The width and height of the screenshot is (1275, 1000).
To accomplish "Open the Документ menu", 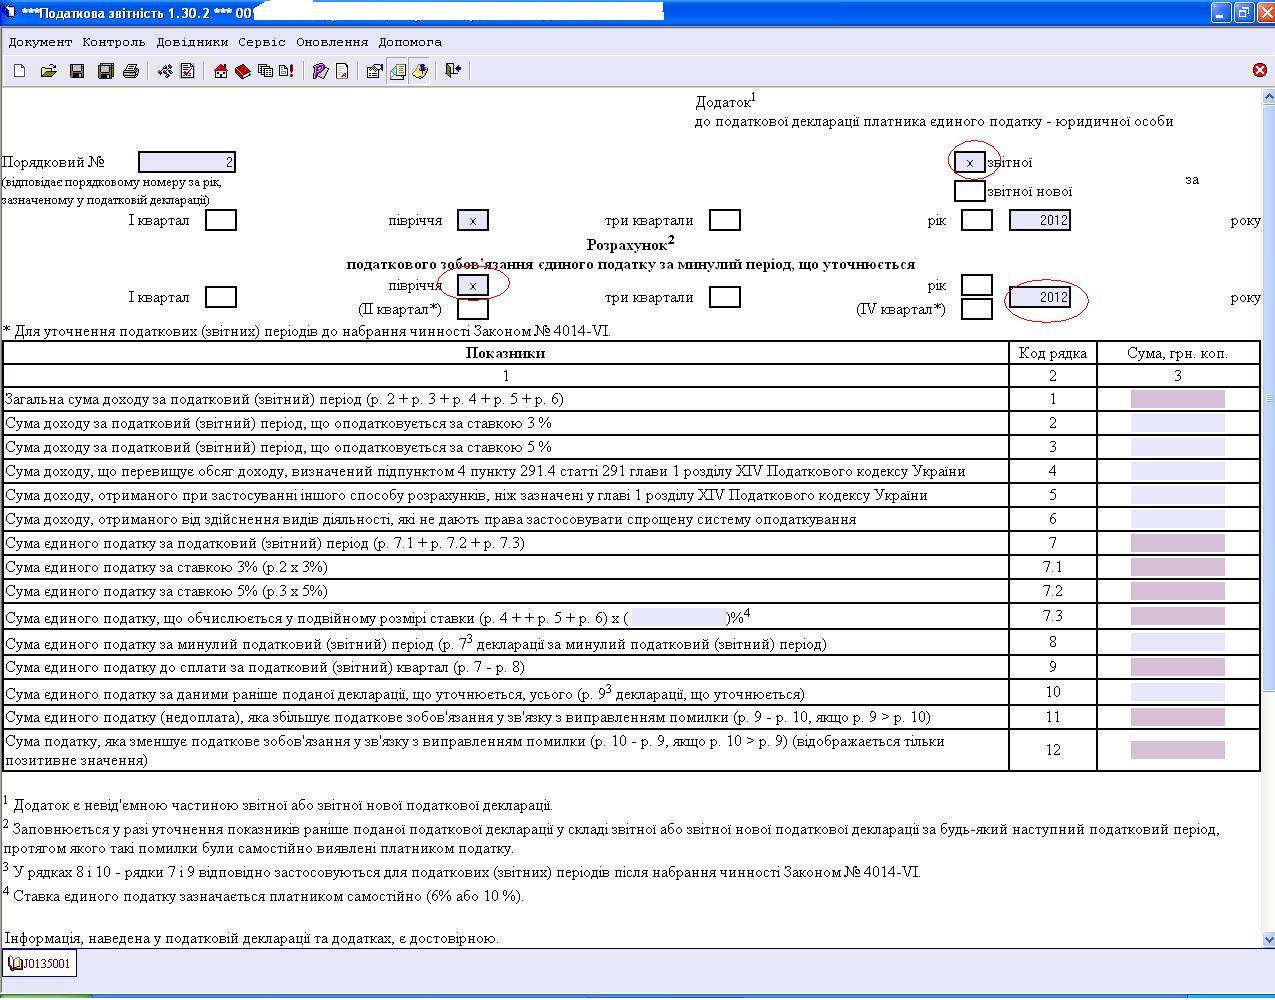I will (x=40, y=42).
